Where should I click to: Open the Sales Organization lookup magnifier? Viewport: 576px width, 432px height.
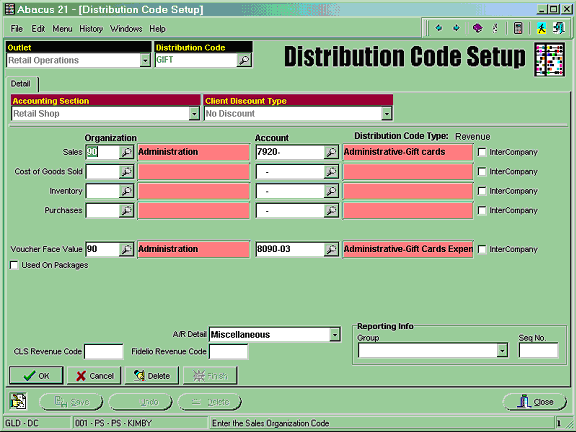126,152
